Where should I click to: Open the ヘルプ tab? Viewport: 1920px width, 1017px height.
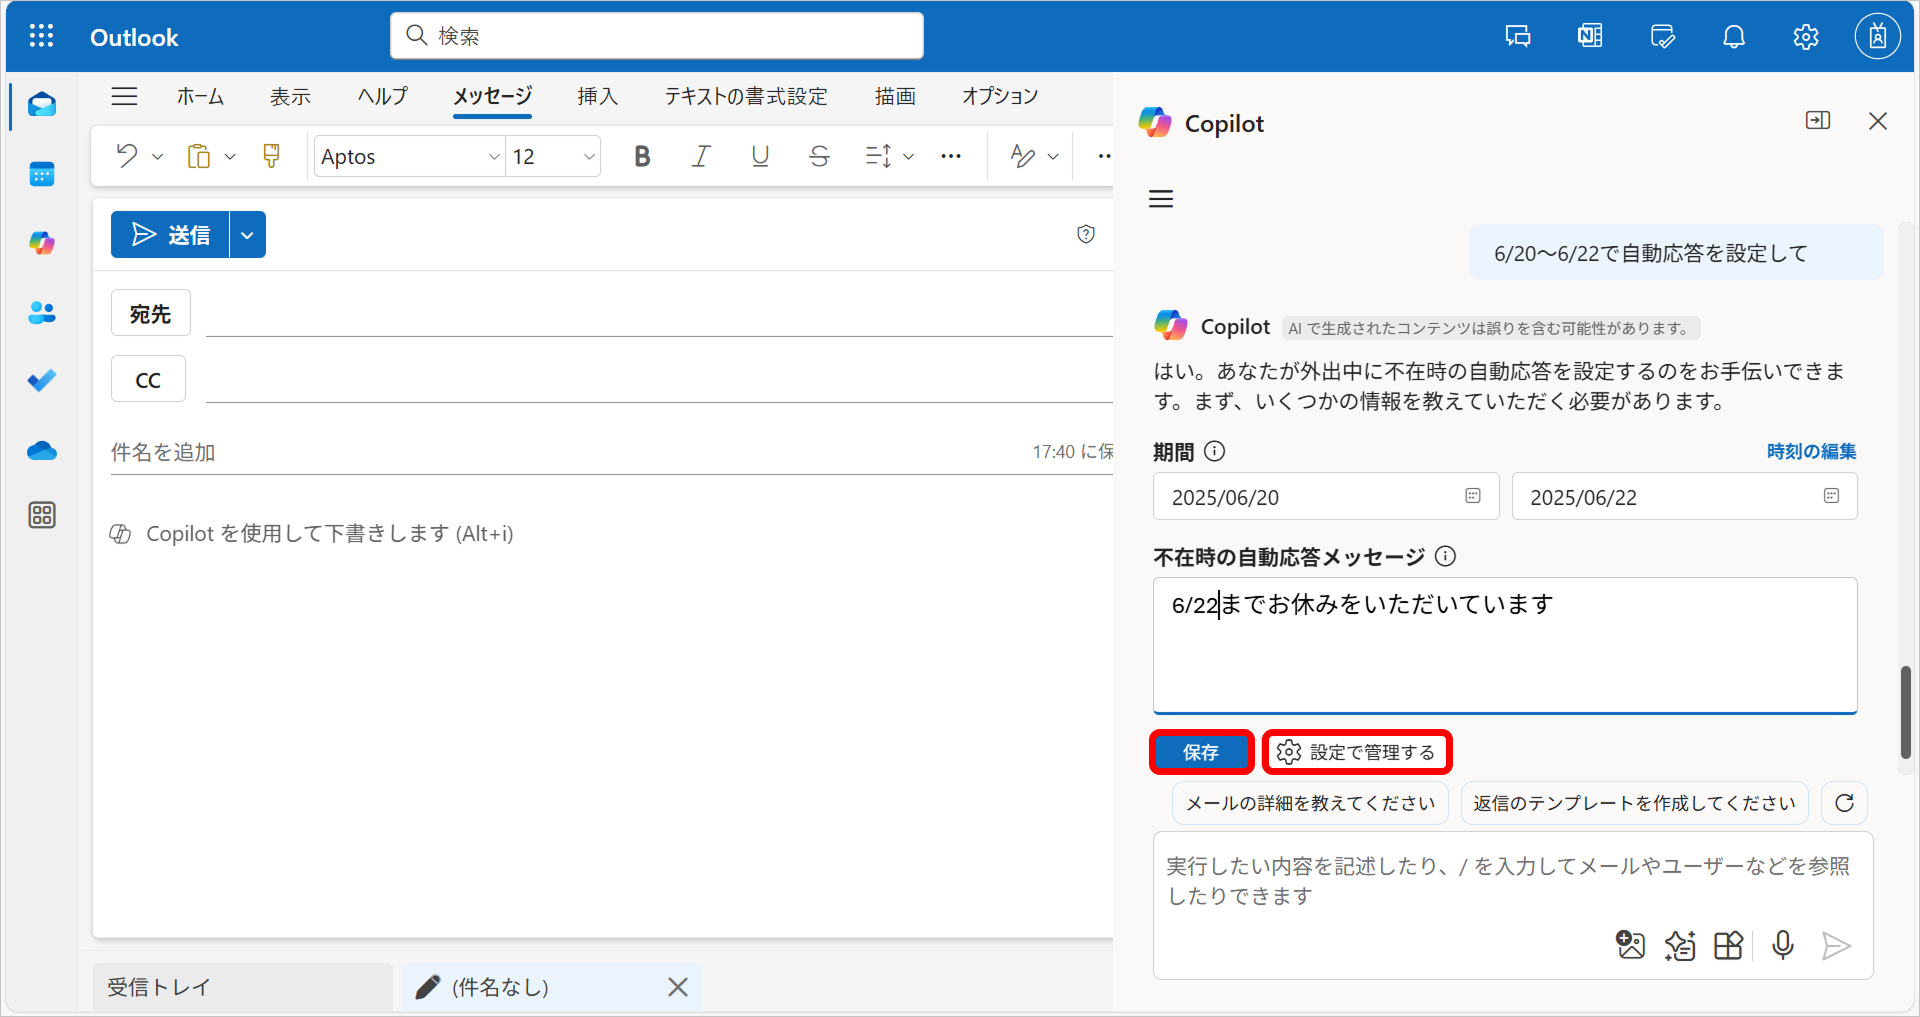point(383,96)
